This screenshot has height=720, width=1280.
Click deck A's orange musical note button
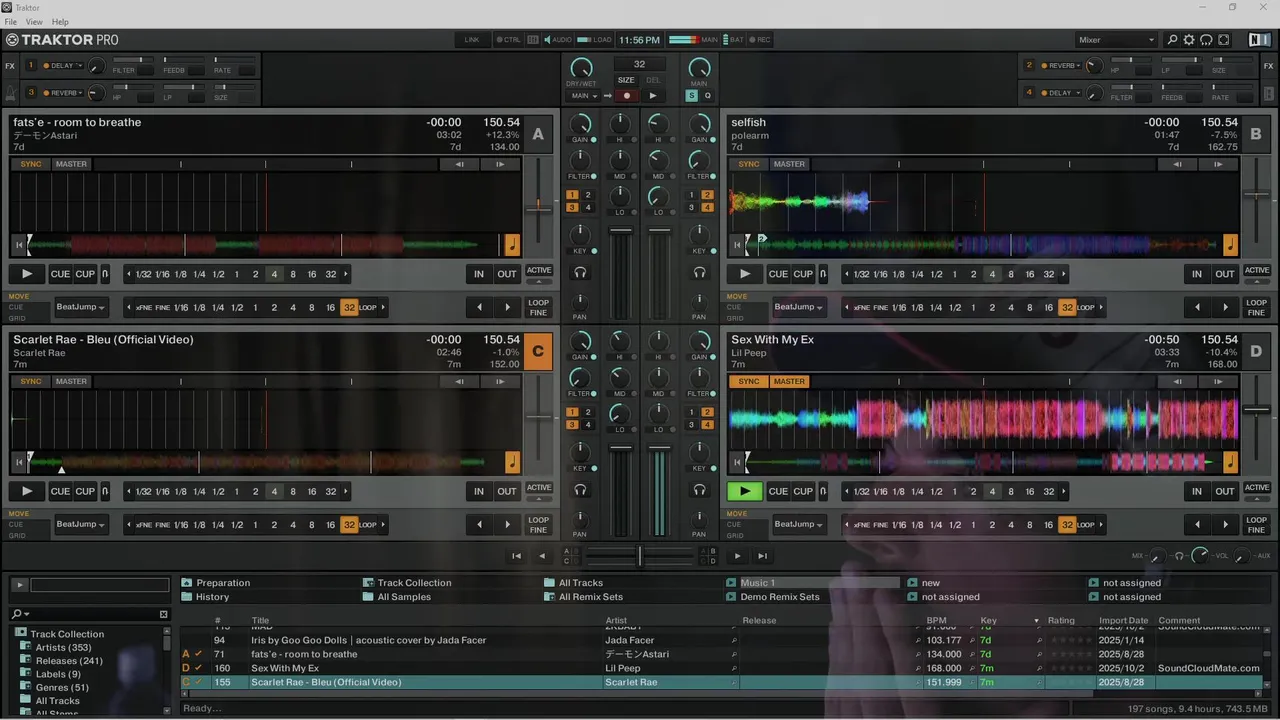(x=512, y=245)
